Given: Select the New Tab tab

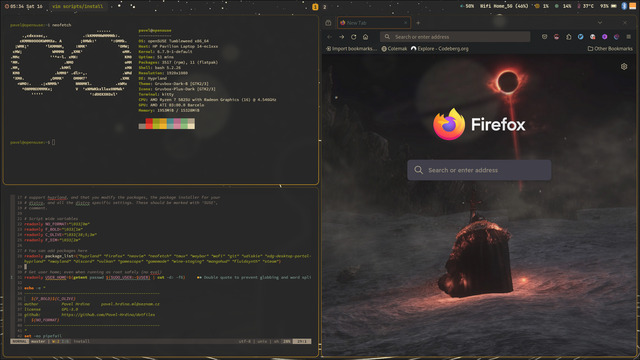Looking at the screenshot, I should pos(373,23).
